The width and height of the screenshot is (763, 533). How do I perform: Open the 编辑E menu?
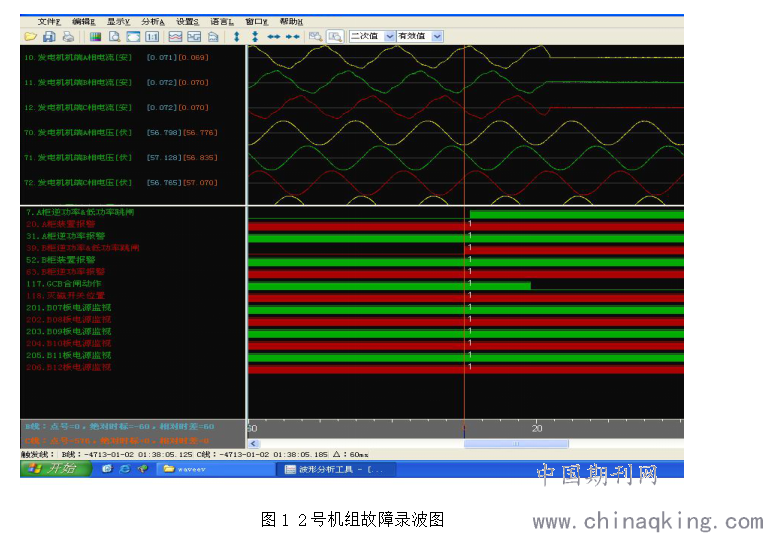(x=84, y=21)
